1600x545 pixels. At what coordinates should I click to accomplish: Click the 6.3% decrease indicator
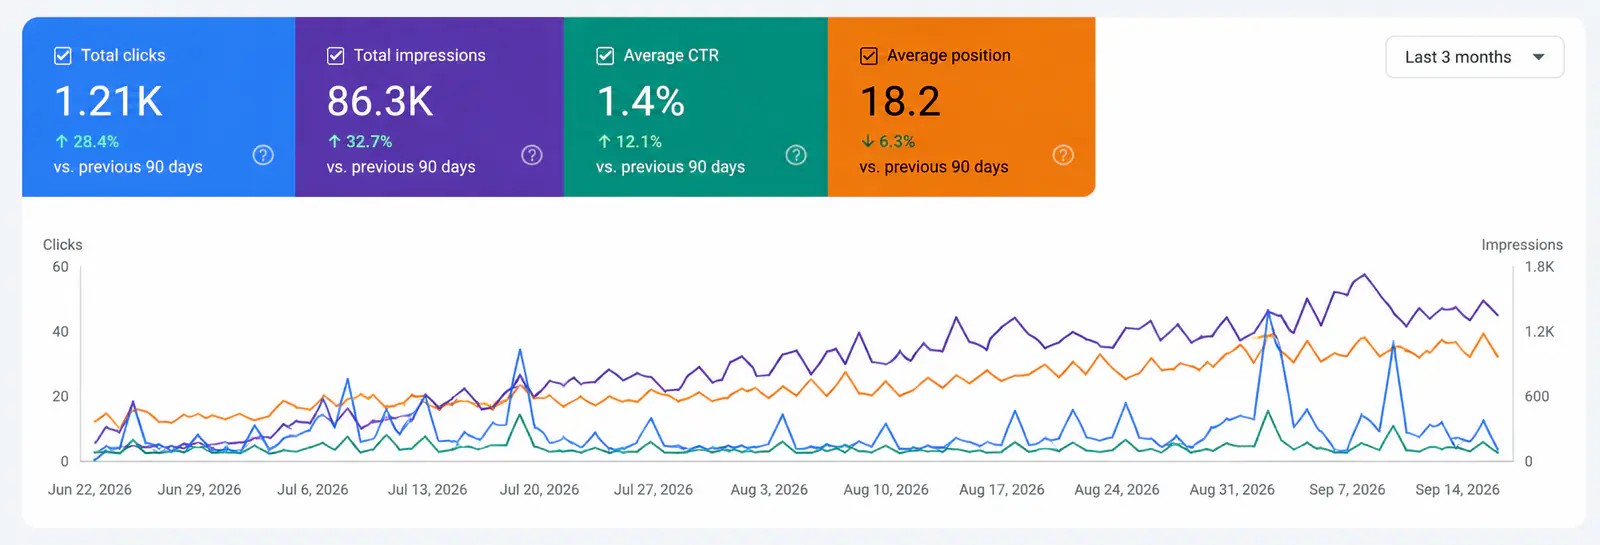[x=888, y=142]
